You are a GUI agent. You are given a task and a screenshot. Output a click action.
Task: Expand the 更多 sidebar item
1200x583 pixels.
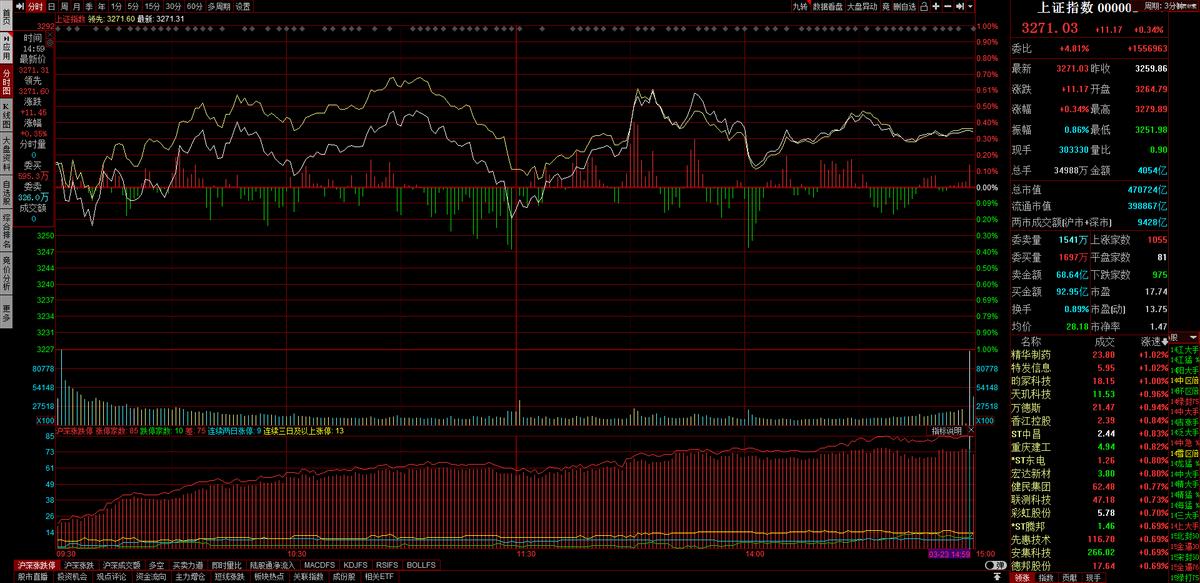tap(6, 312)
